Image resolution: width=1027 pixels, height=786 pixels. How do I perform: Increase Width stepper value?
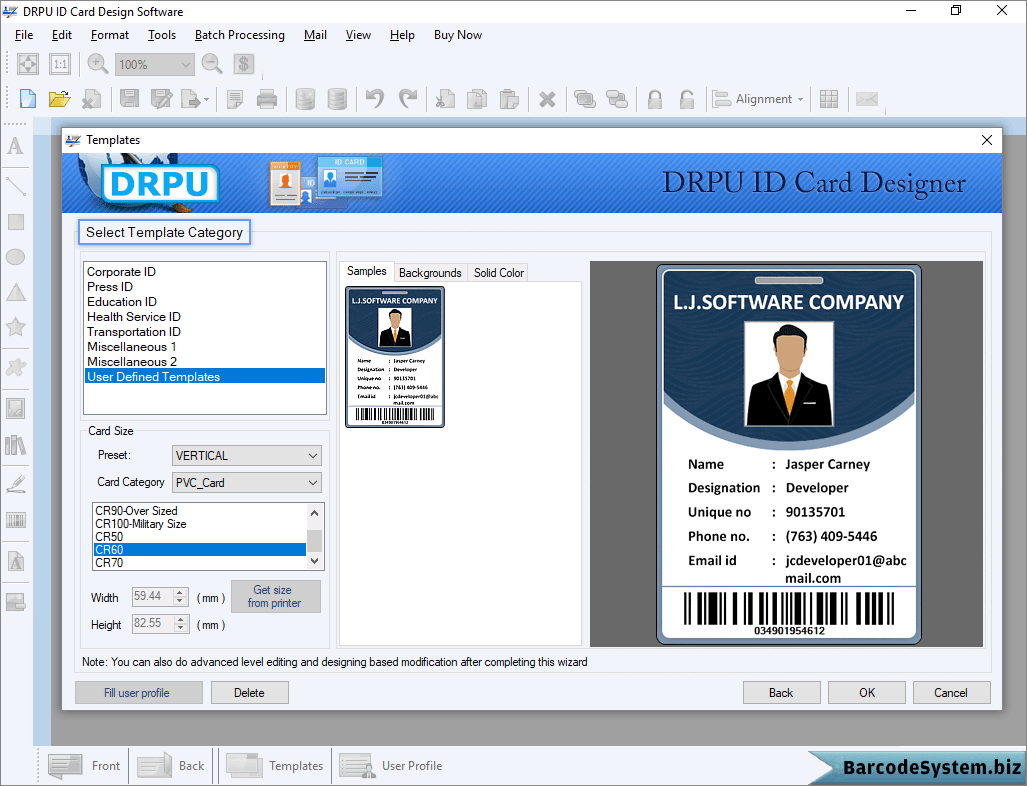point(180,592)
